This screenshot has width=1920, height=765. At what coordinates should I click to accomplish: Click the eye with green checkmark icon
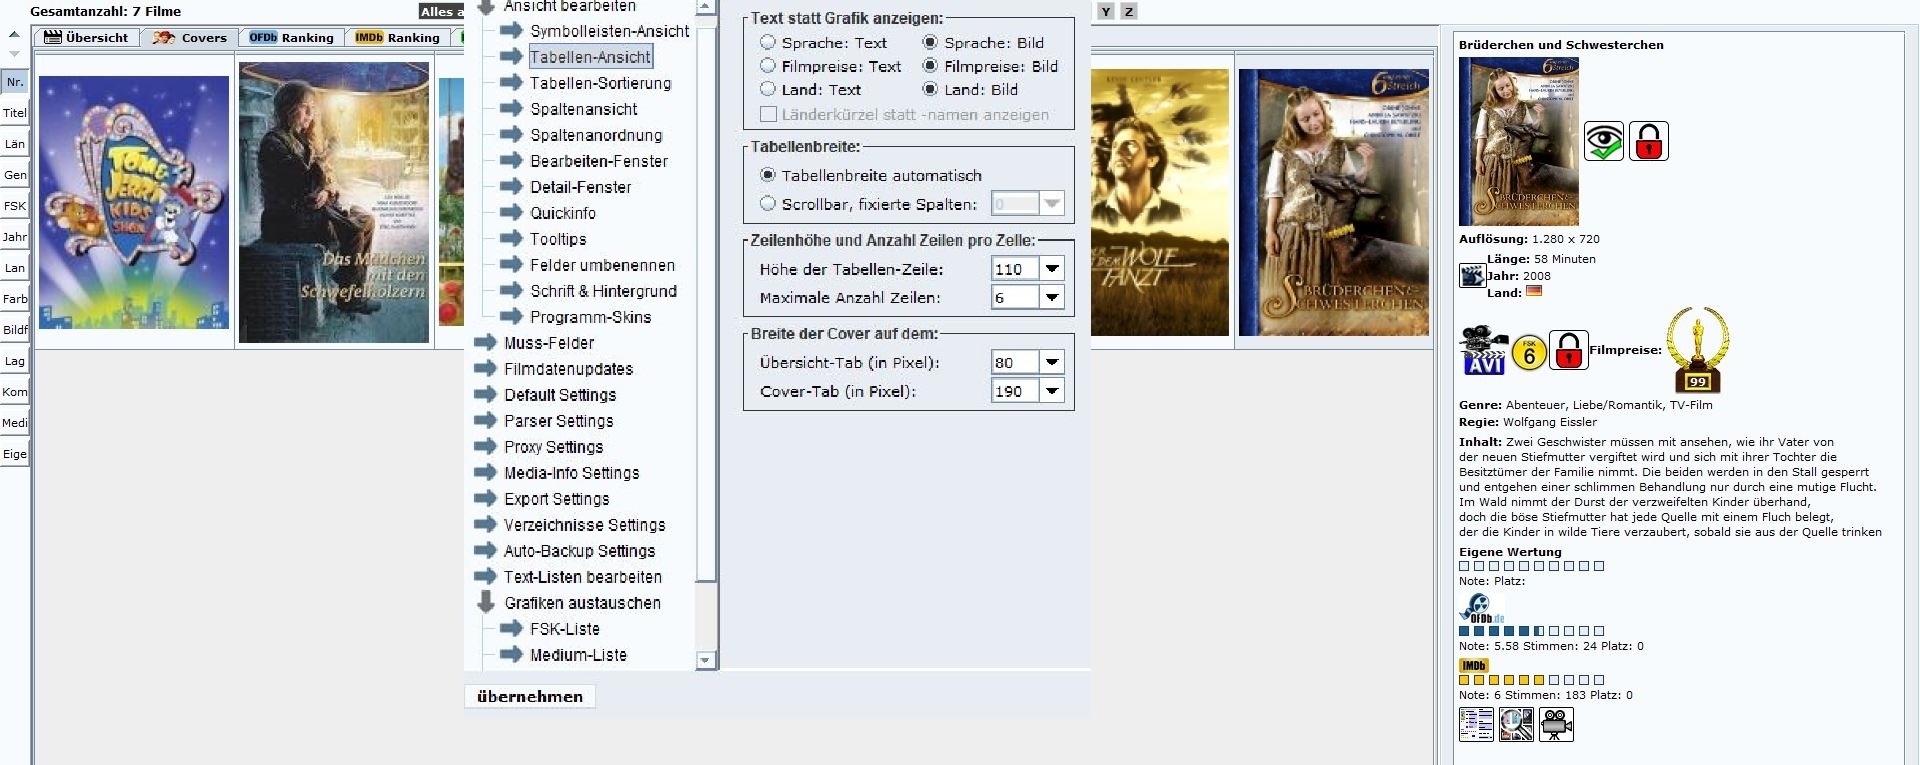point(1603,142)
